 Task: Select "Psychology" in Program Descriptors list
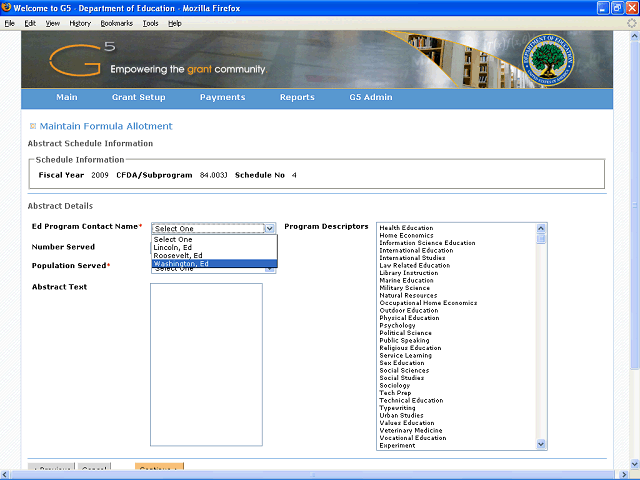pyautogui.click(x=397, y=326)
